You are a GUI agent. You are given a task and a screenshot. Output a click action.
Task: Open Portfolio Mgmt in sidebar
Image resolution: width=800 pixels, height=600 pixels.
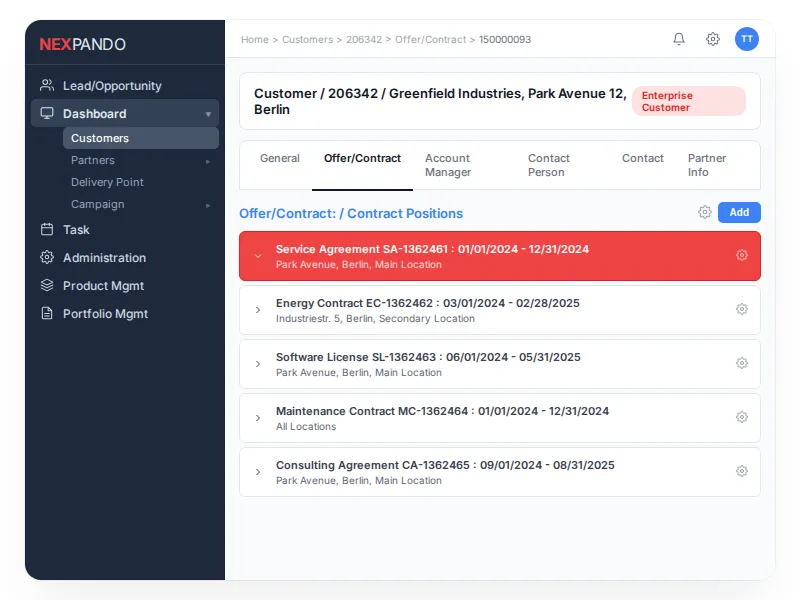106,314
